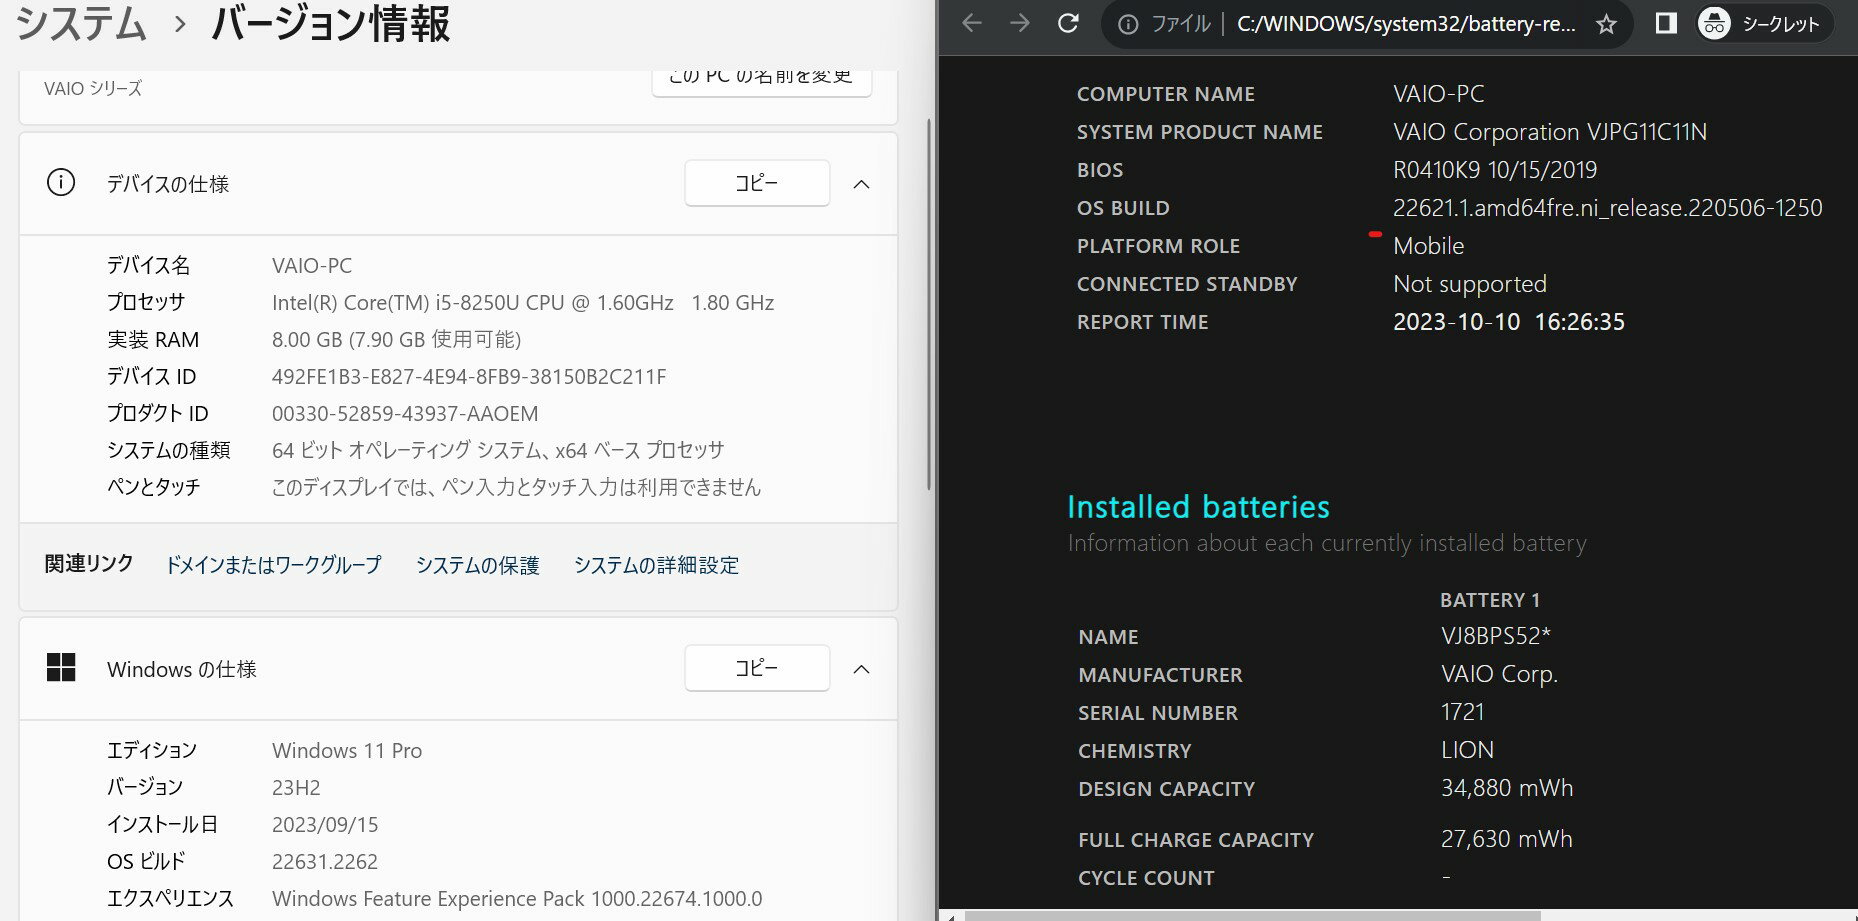
Task: Click the BATTERY 1 column header
Action: tap(1489, 600)
